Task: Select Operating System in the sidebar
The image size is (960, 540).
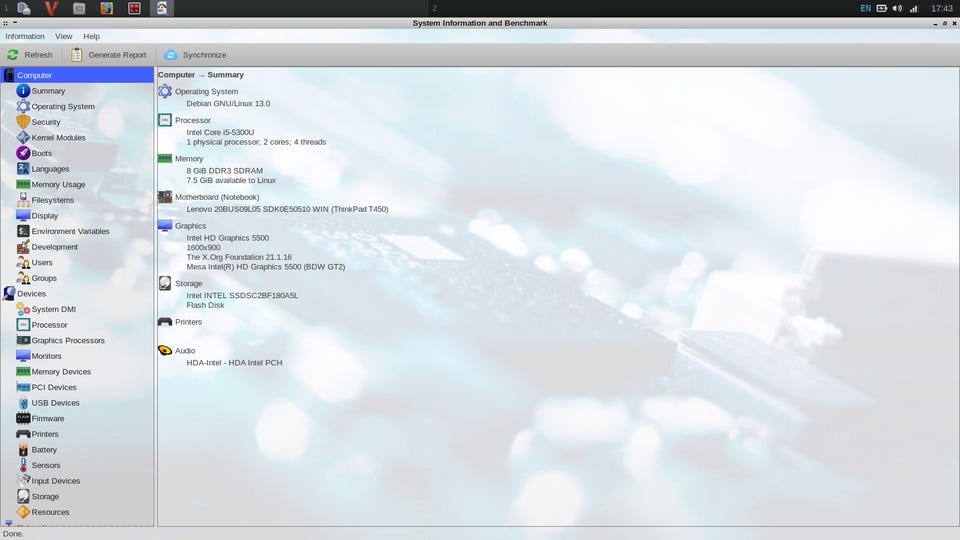Action: point(63,106)
